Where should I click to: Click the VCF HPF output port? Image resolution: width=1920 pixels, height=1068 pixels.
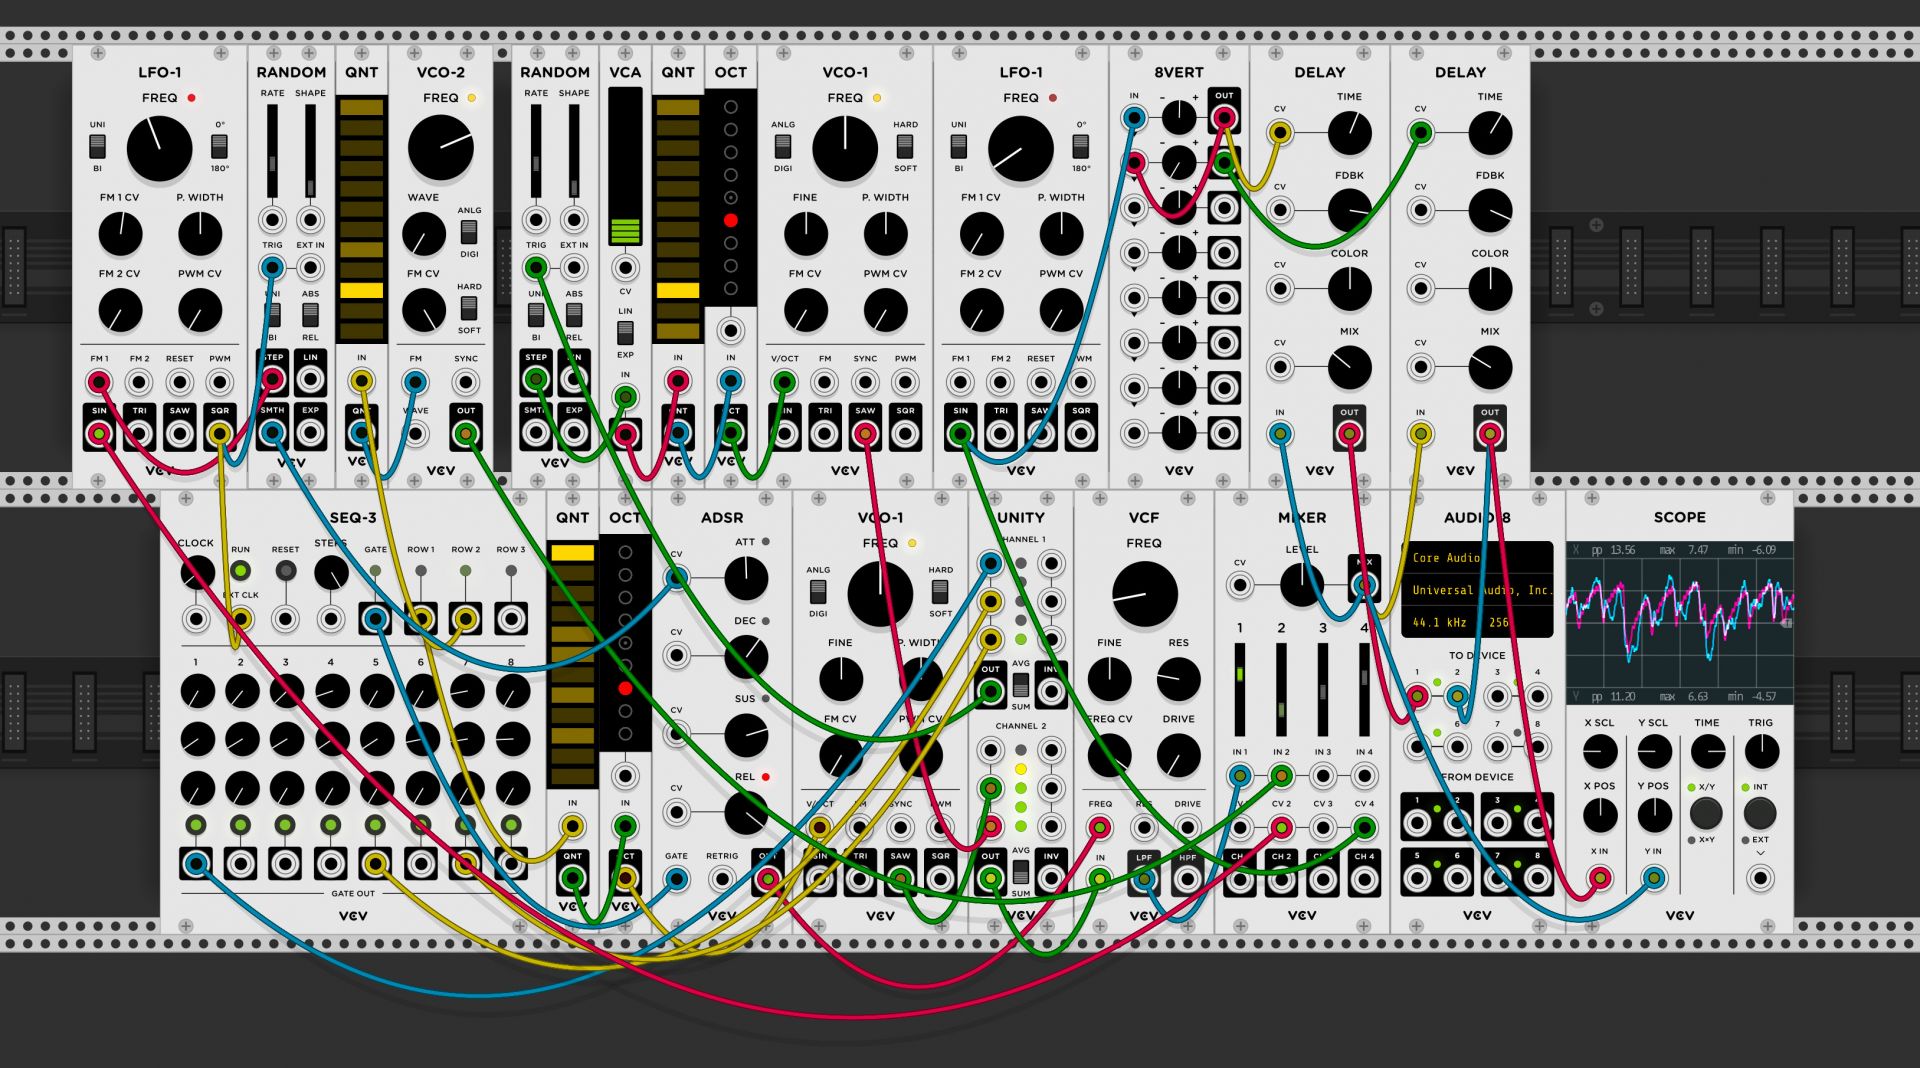[x=1187, y=879]
